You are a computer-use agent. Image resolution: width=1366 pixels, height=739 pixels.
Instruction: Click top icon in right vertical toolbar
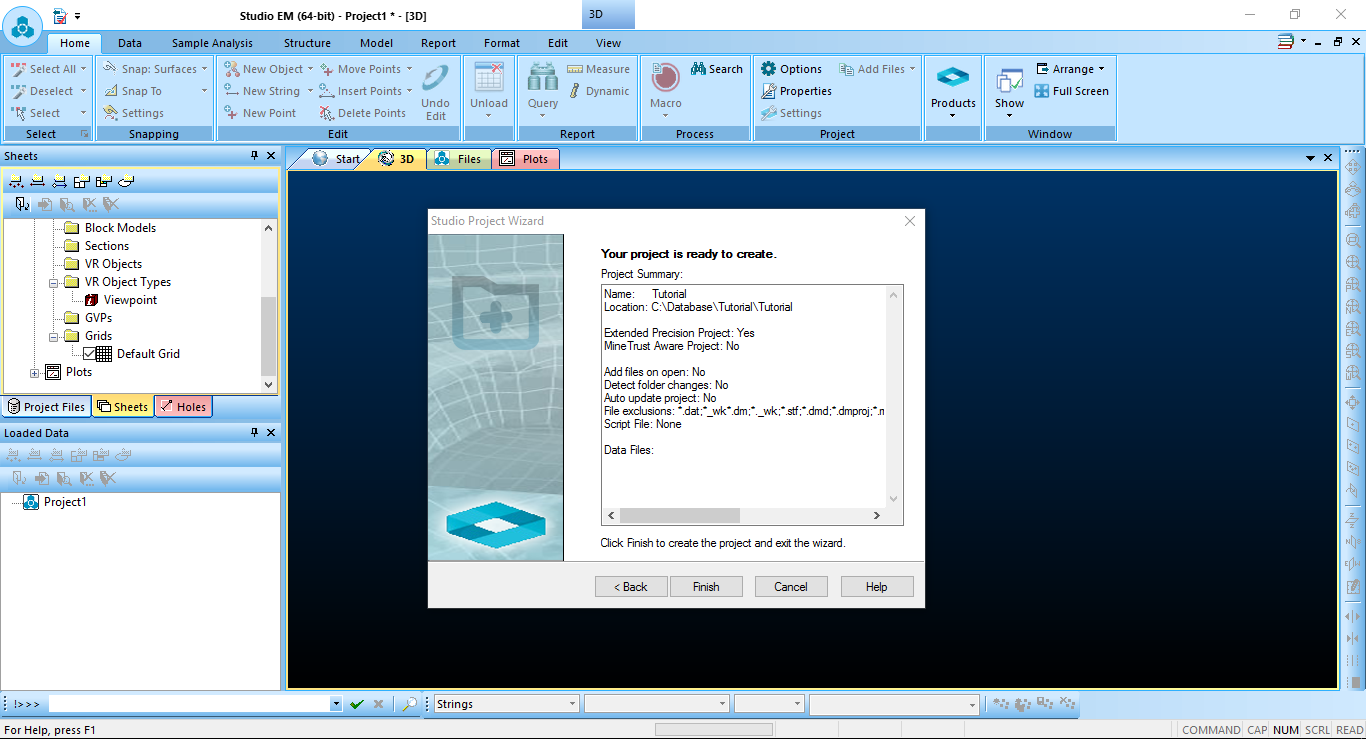[x=1353, y=167]
